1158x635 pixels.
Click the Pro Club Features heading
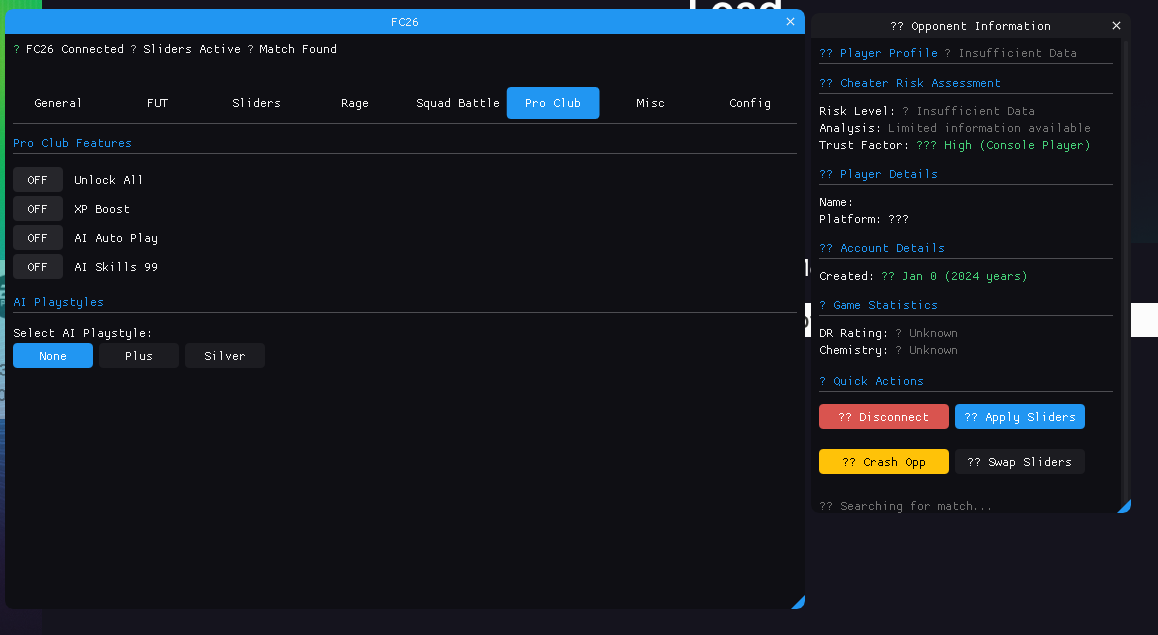pyautogui.click(x=72, y=143)
